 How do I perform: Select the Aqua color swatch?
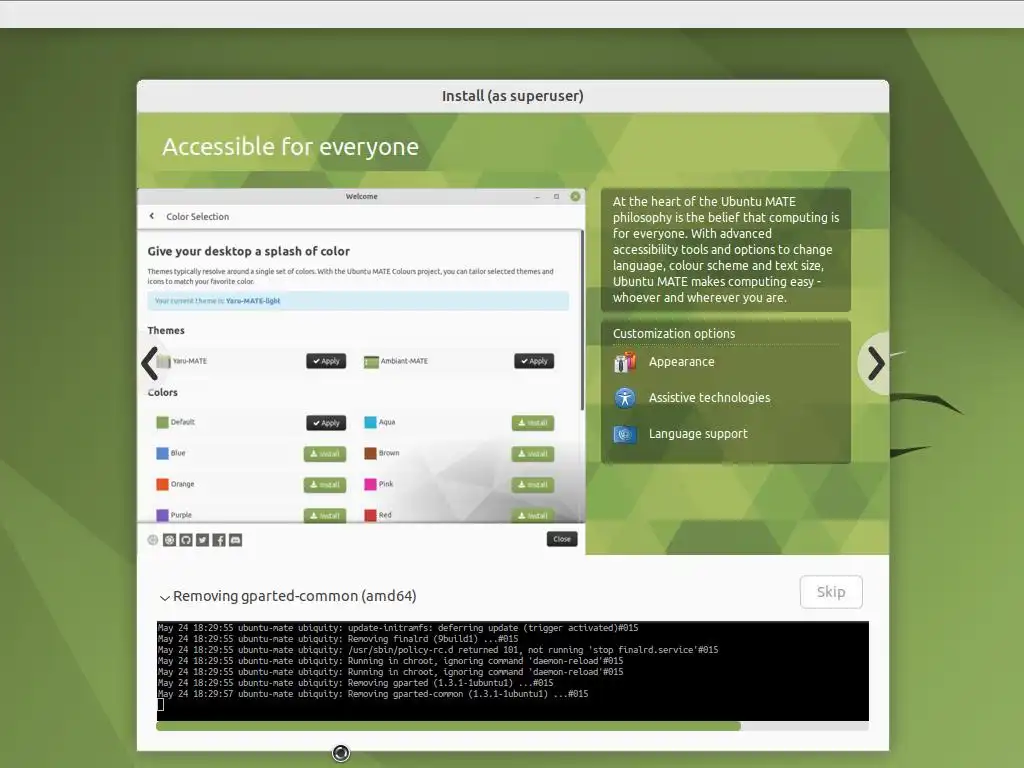click(x=370, y=422)
